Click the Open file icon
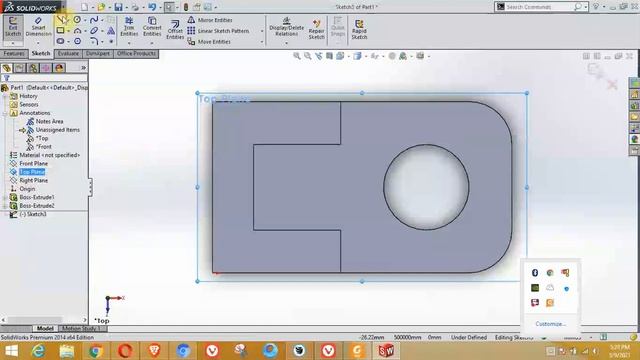The height and width of the screenshot is (360, 640). [x=101, y=7]
